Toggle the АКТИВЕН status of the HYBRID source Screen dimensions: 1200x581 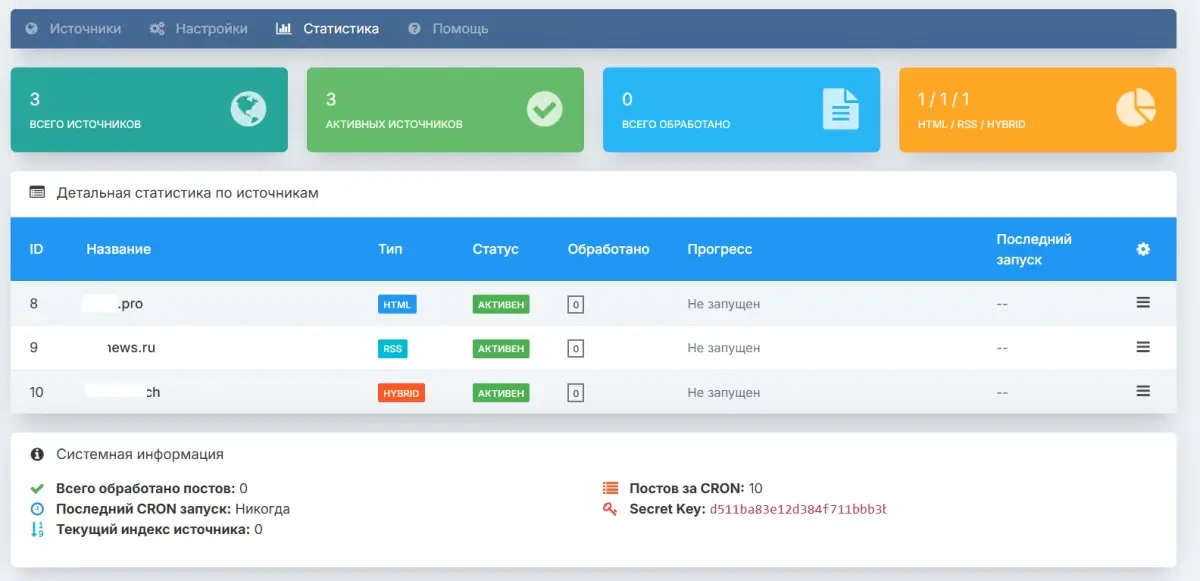pos(500,393)
